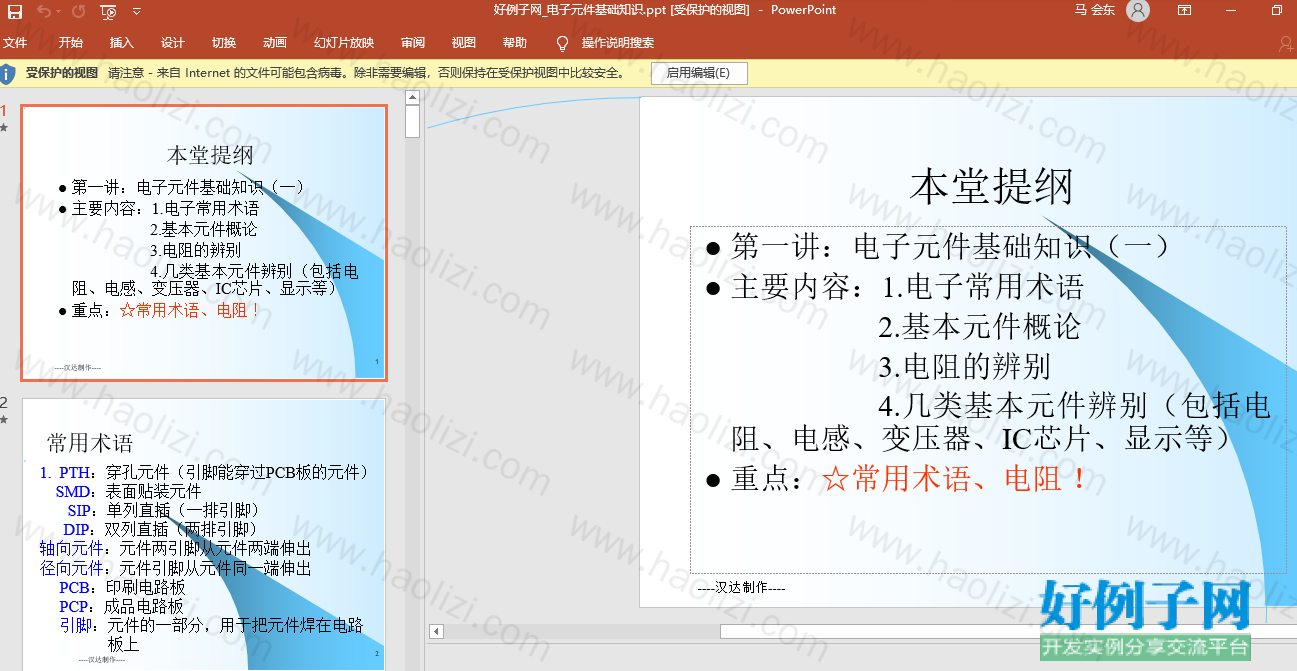Screen dimensions: 1297x671
Task: Open the 文件 menu
Action: pos(15,43)
